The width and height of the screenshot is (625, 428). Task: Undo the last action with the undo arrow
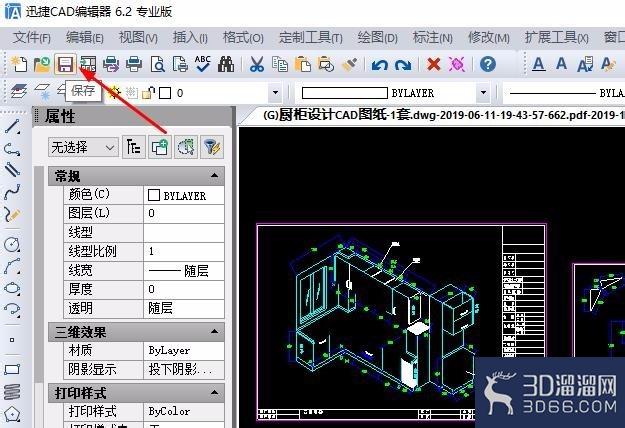[x=379, y=64]
